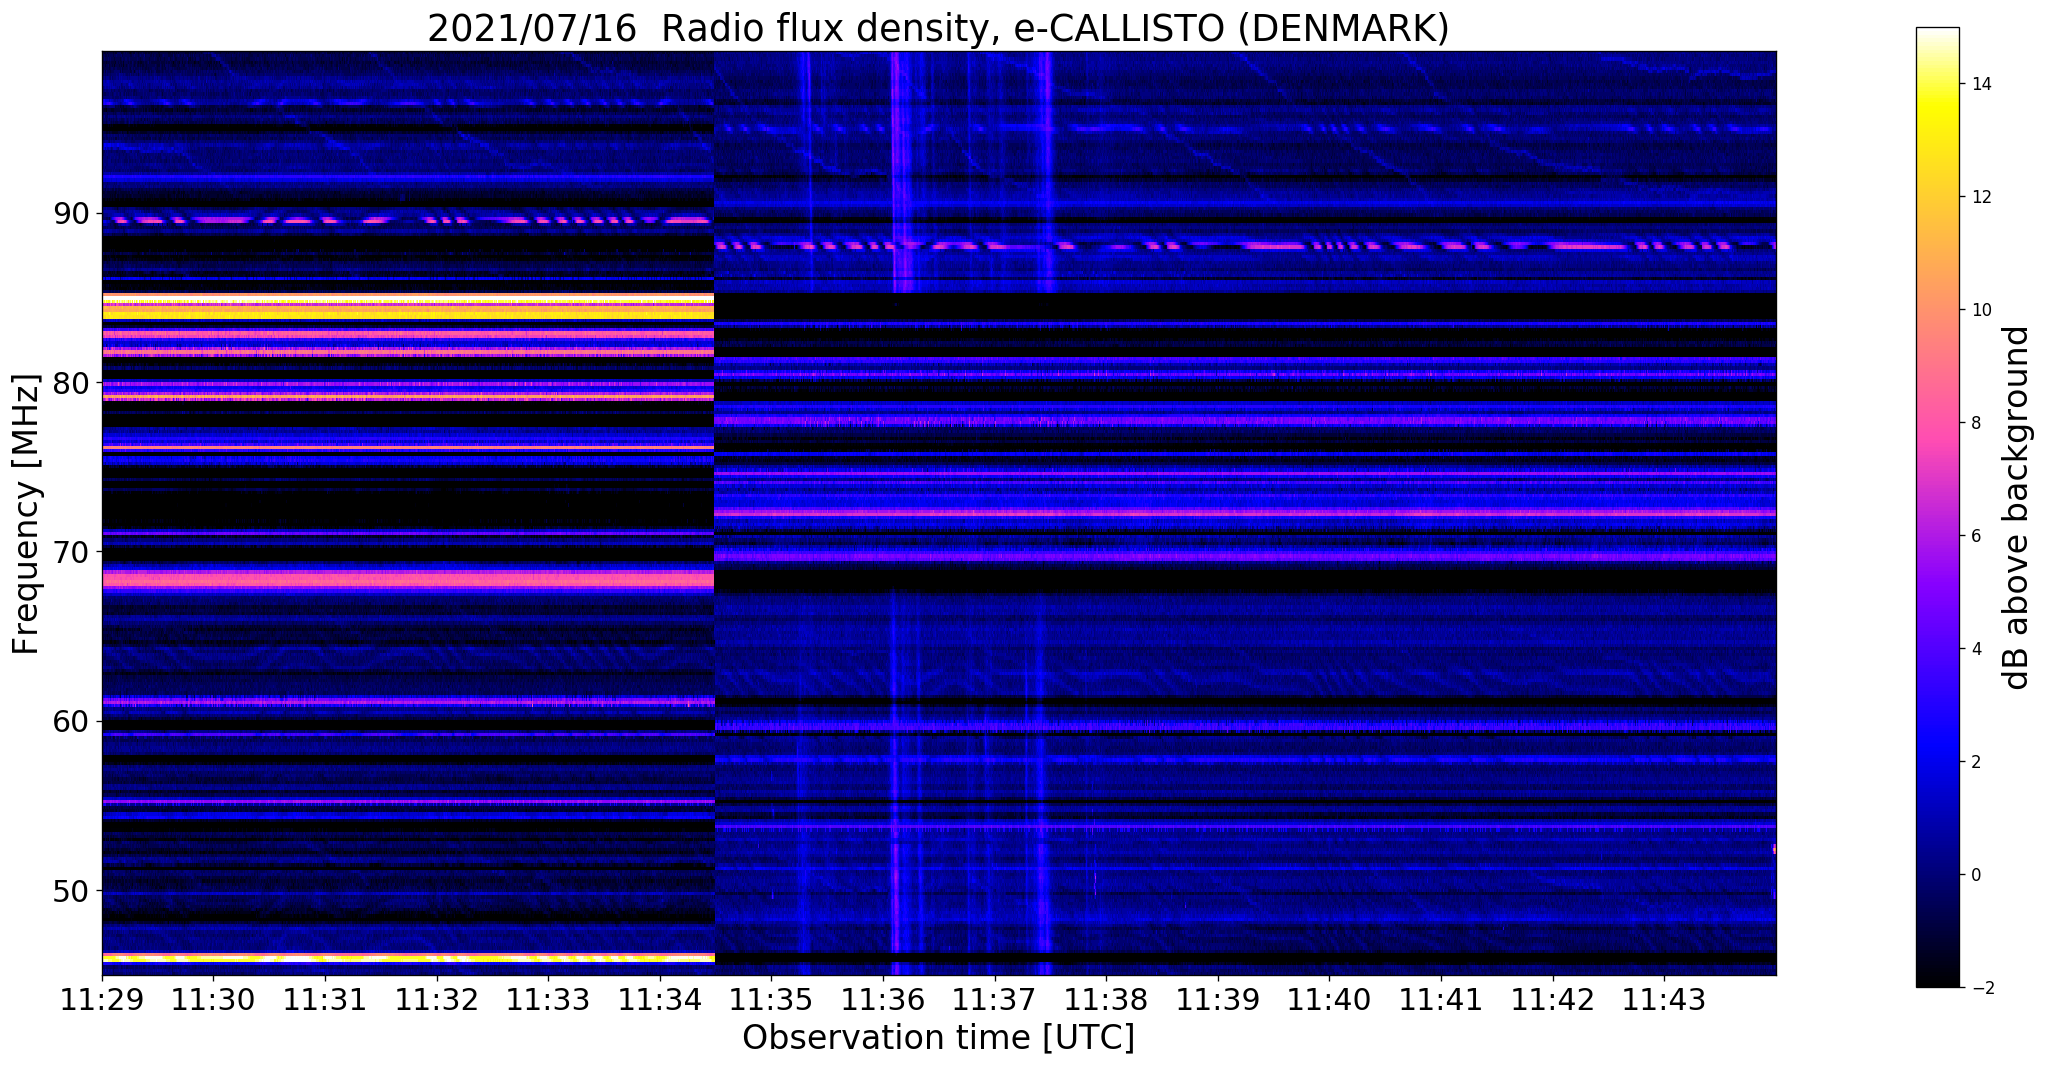
Task: Click the 11:35 time tick label
Action: point(771,999)
